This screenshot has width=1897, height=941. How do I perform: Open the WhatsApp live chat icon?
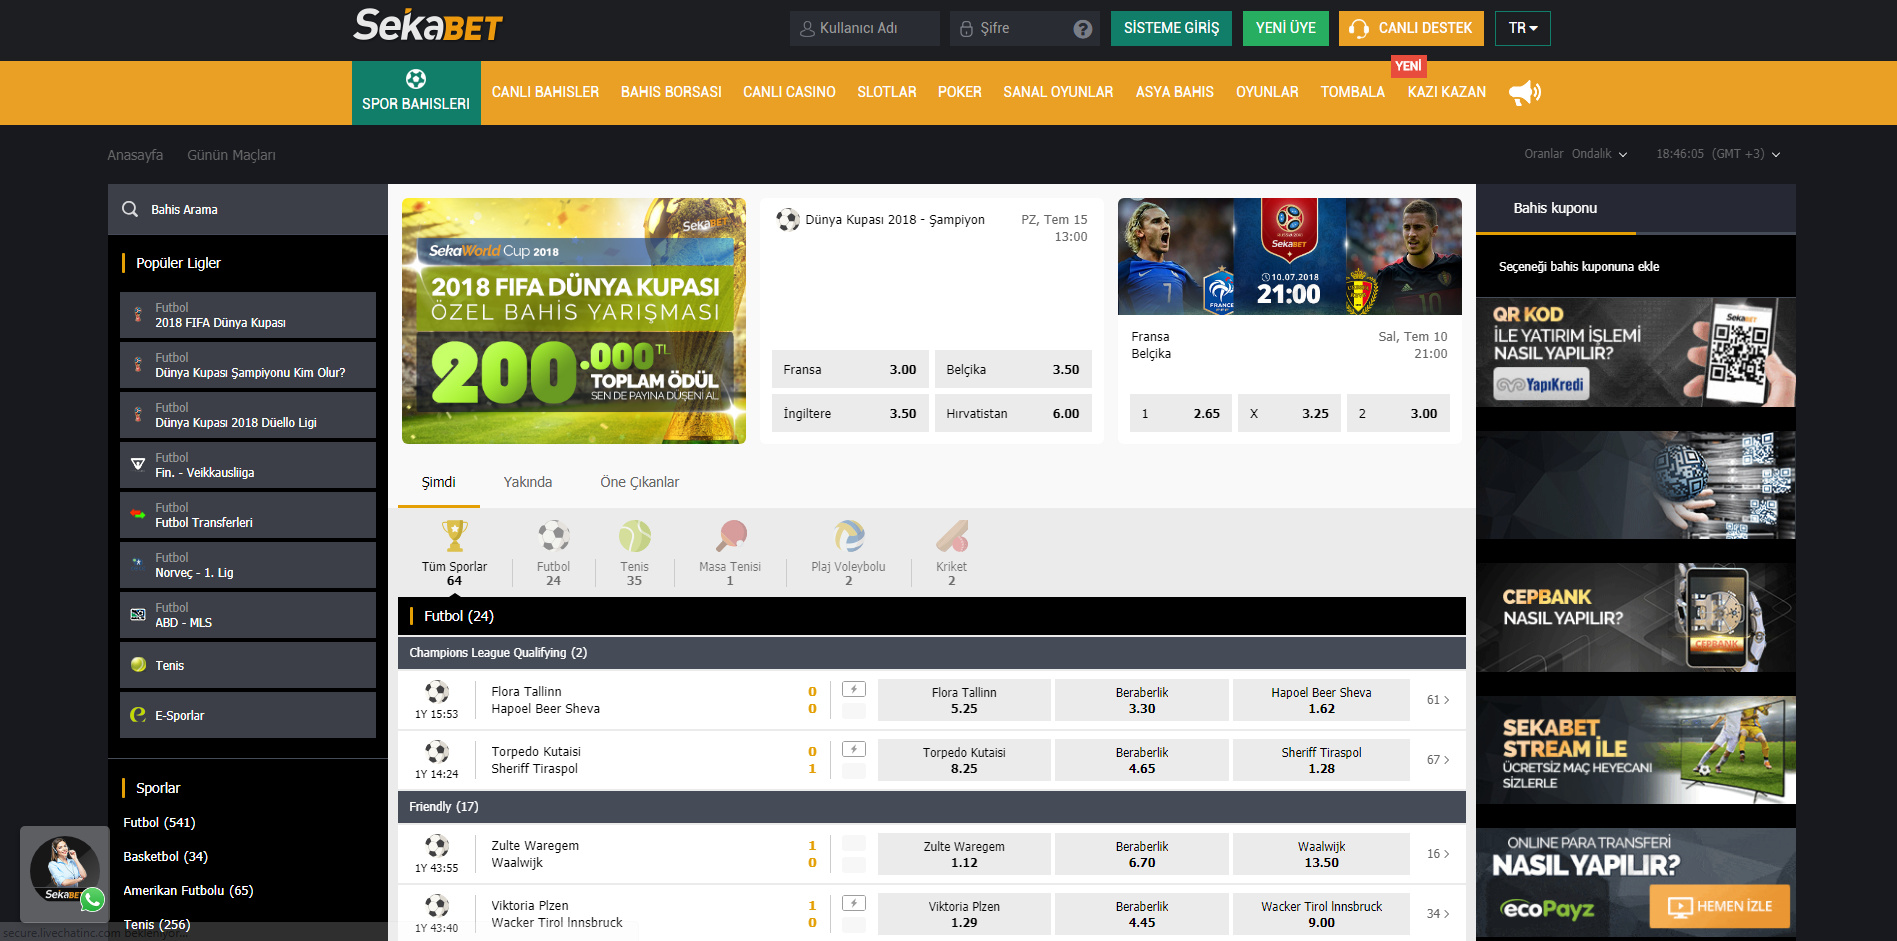point(93,899)
